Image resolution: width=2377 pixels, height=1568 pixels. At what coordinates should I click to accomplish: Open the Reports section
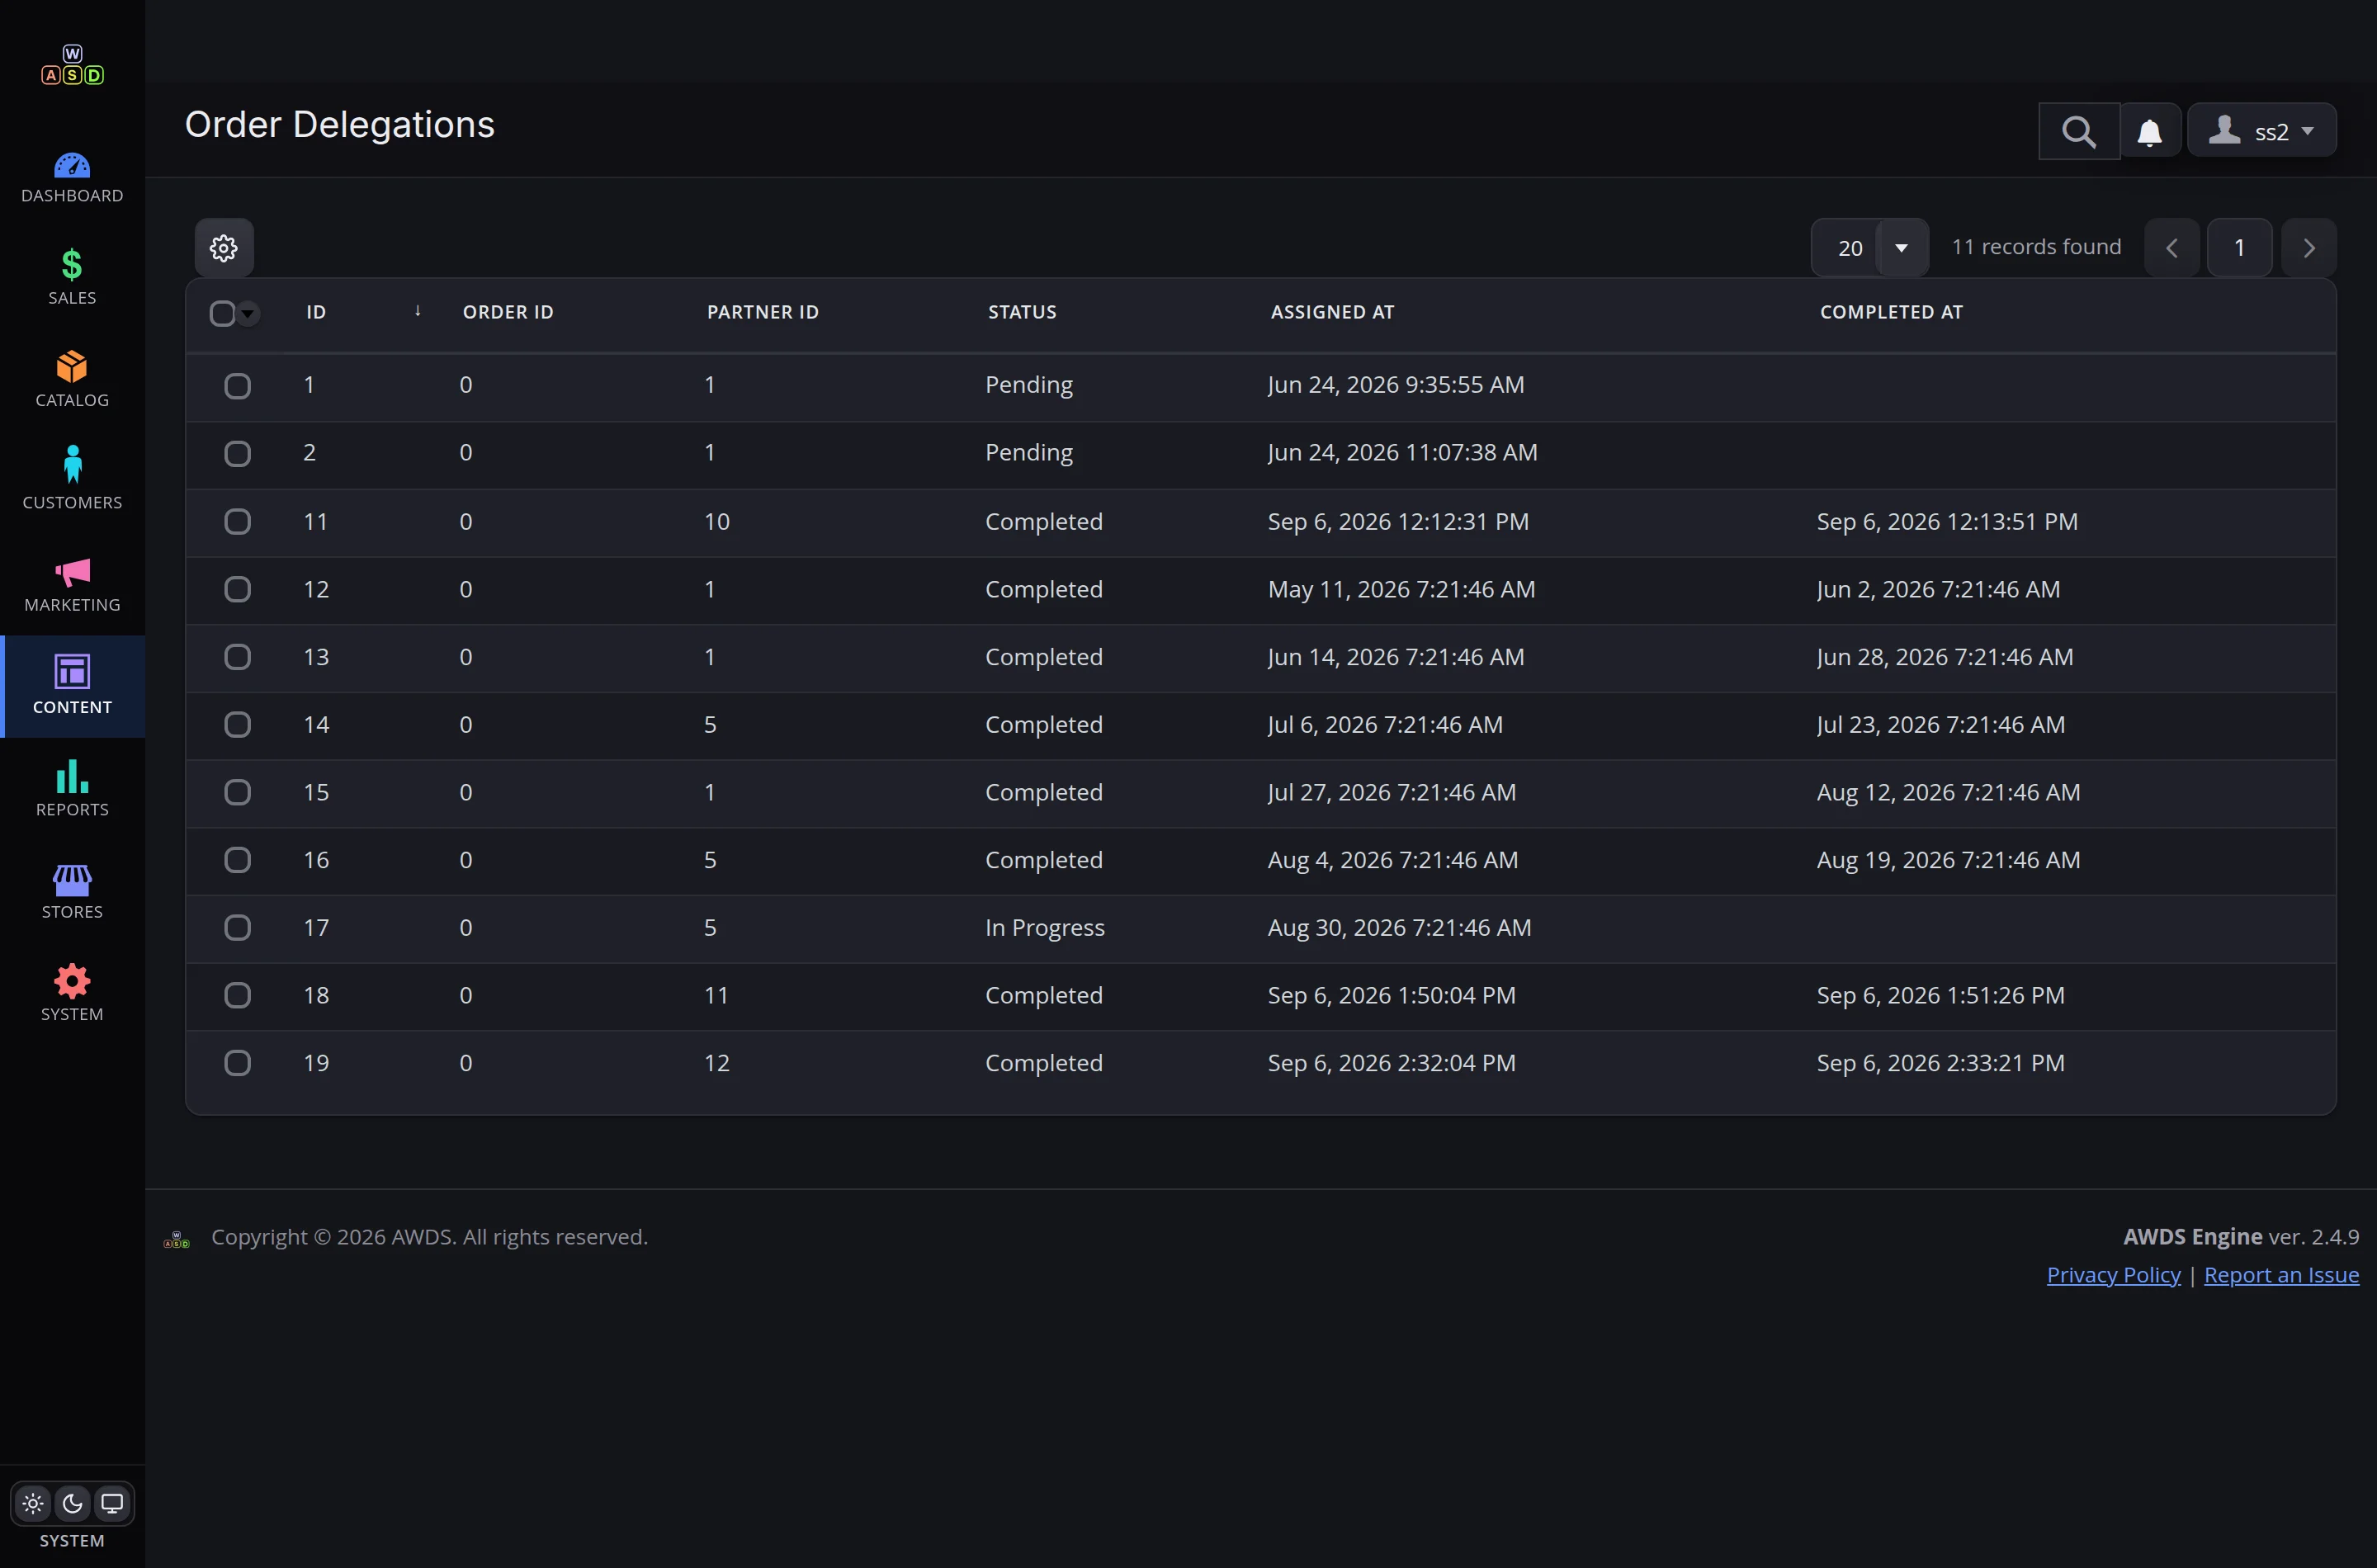click(x=72, y=789)
